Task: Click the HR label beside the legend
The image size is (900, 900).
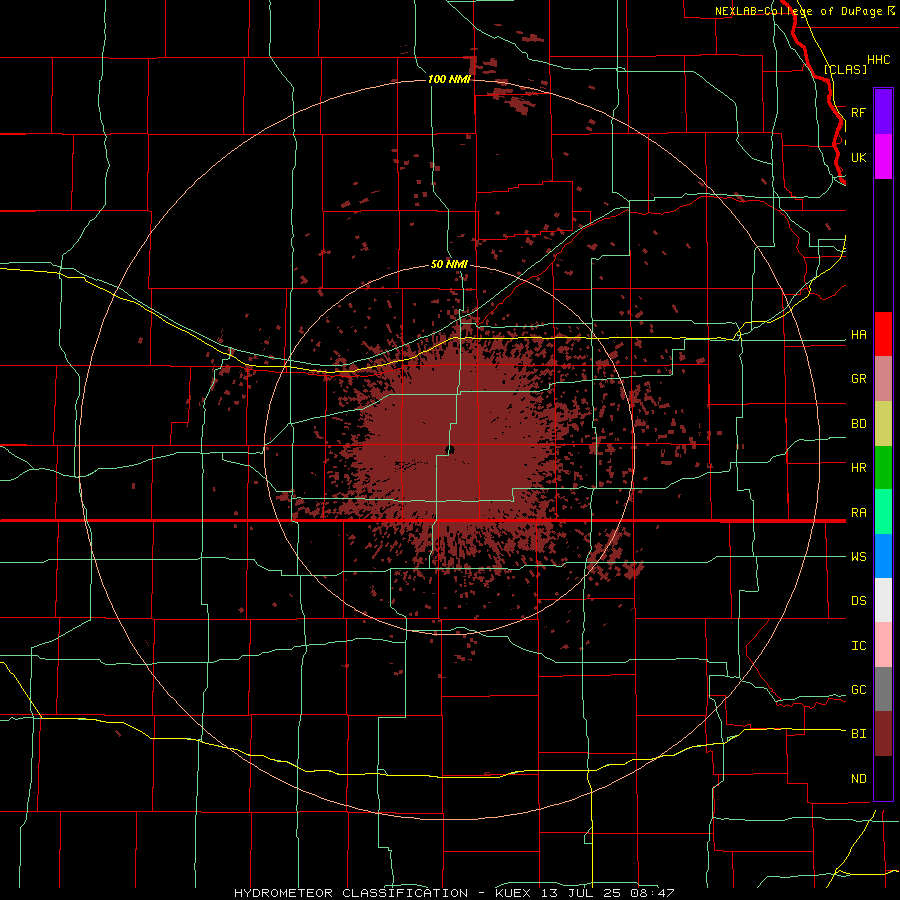Action: (858, 468)
